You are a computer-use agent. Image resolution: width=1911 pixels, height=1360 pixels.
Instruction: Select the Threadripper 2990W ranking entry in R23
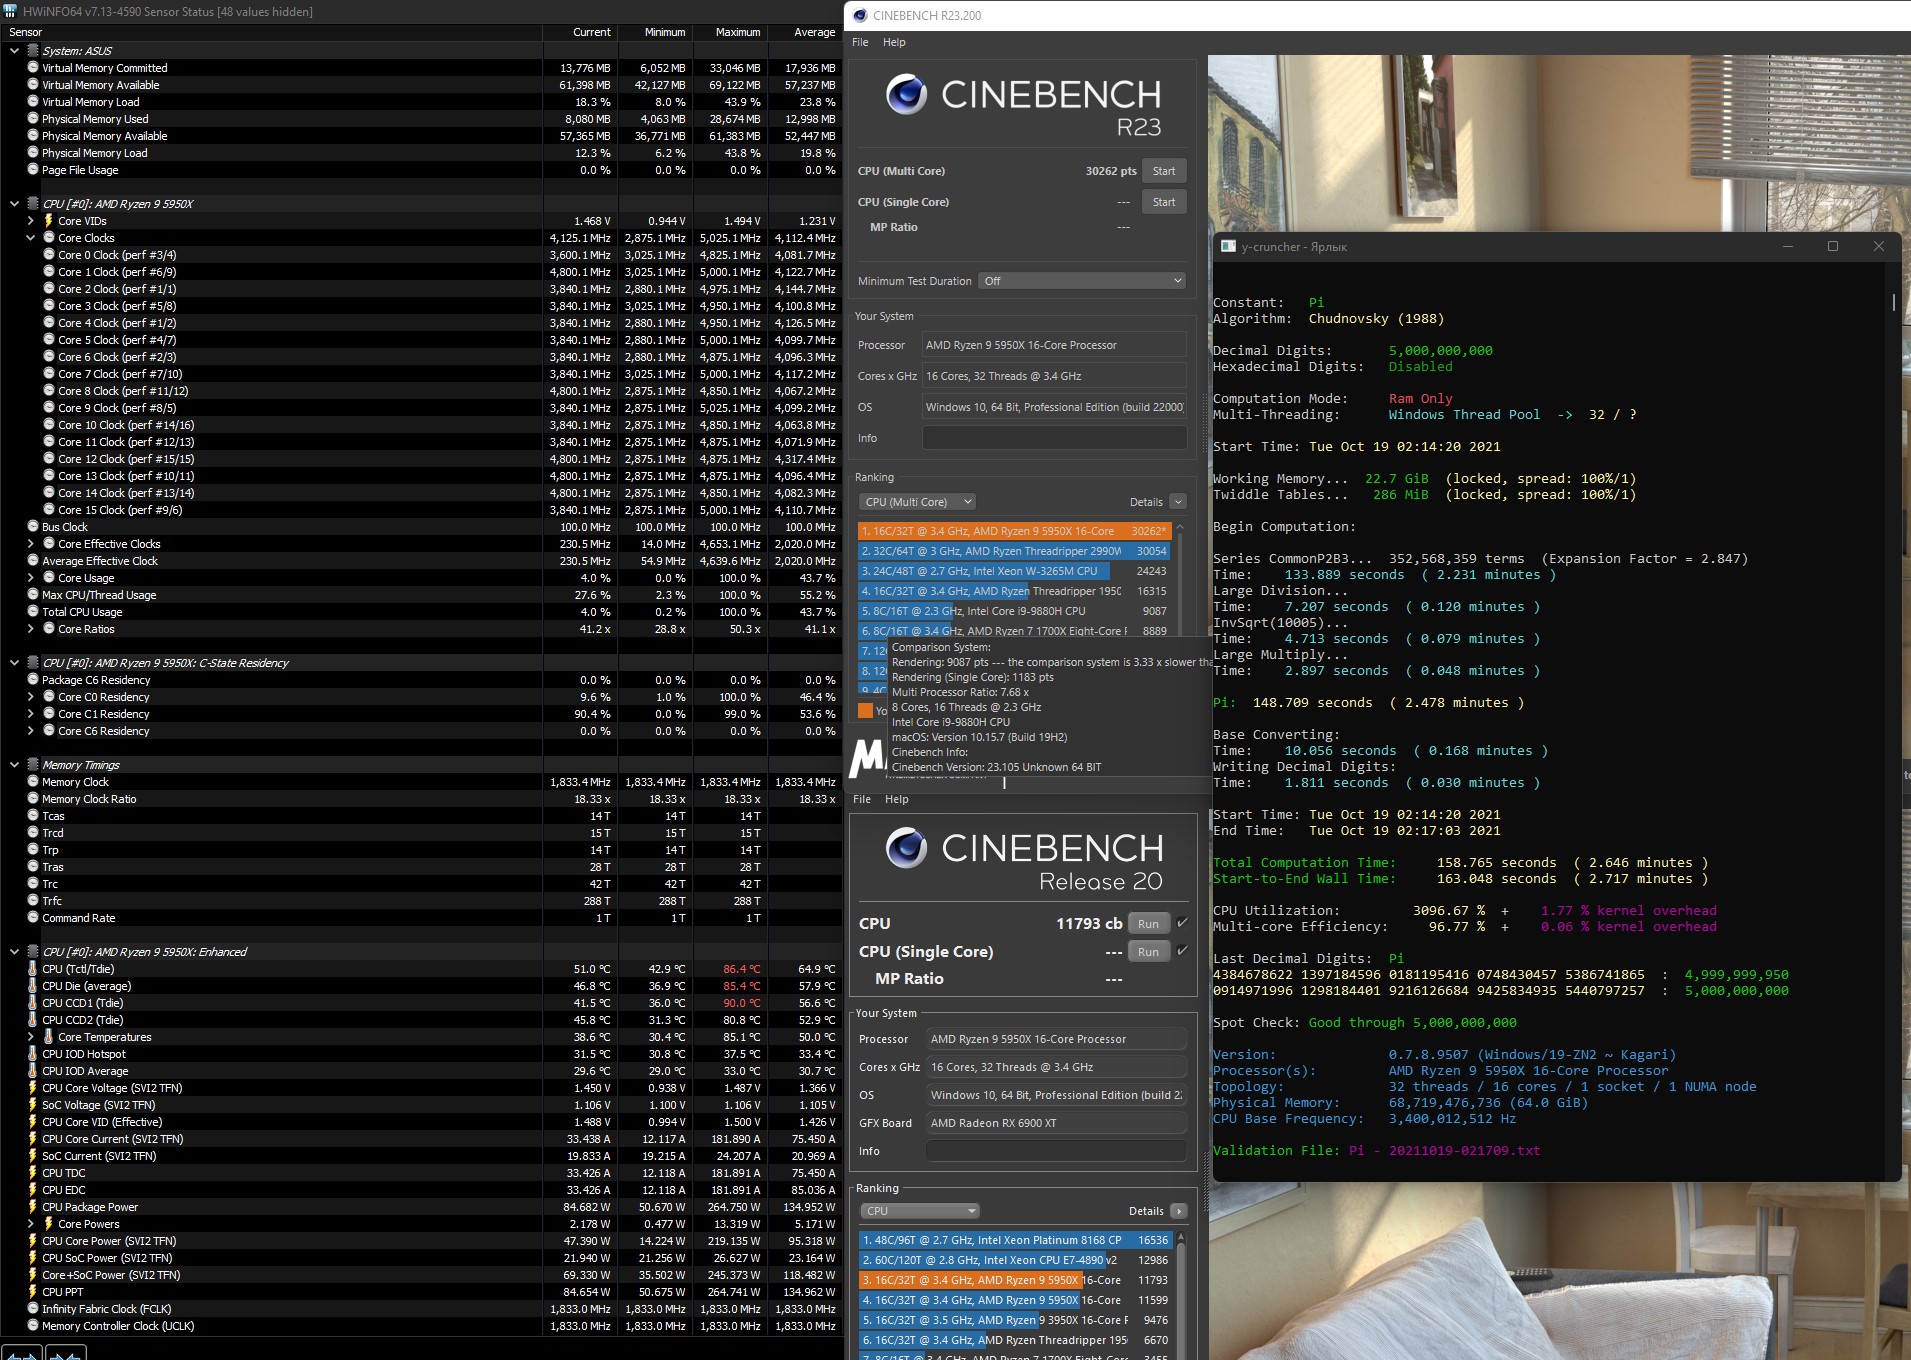point(1014,551)
